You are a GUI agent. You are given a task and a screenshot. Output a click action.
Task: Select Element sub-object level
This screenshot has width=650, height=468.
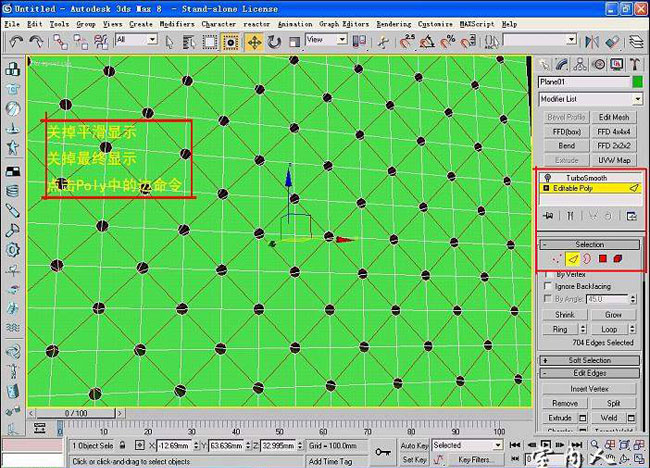(x=618, y=259)
